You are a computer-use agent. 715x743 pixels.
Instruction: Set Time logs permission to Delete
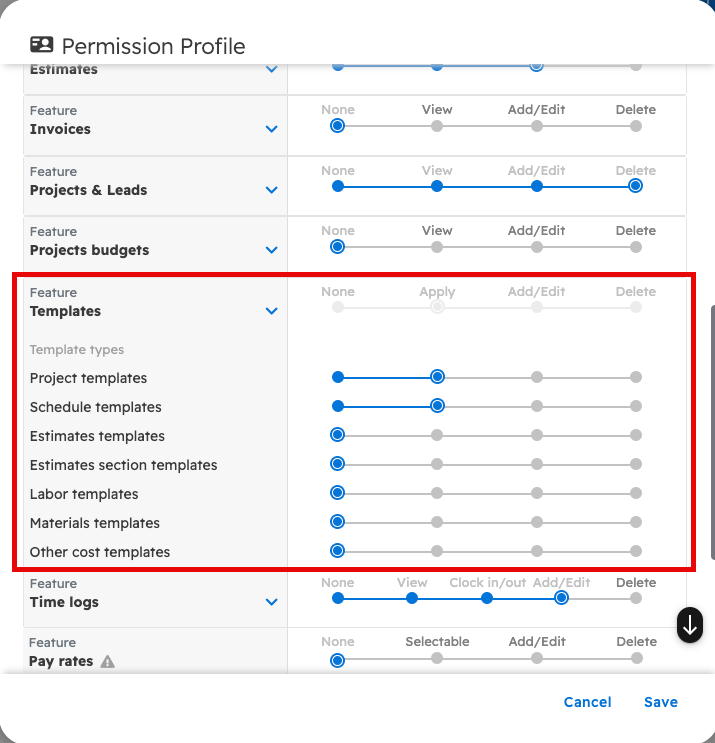tap(636, 598)
